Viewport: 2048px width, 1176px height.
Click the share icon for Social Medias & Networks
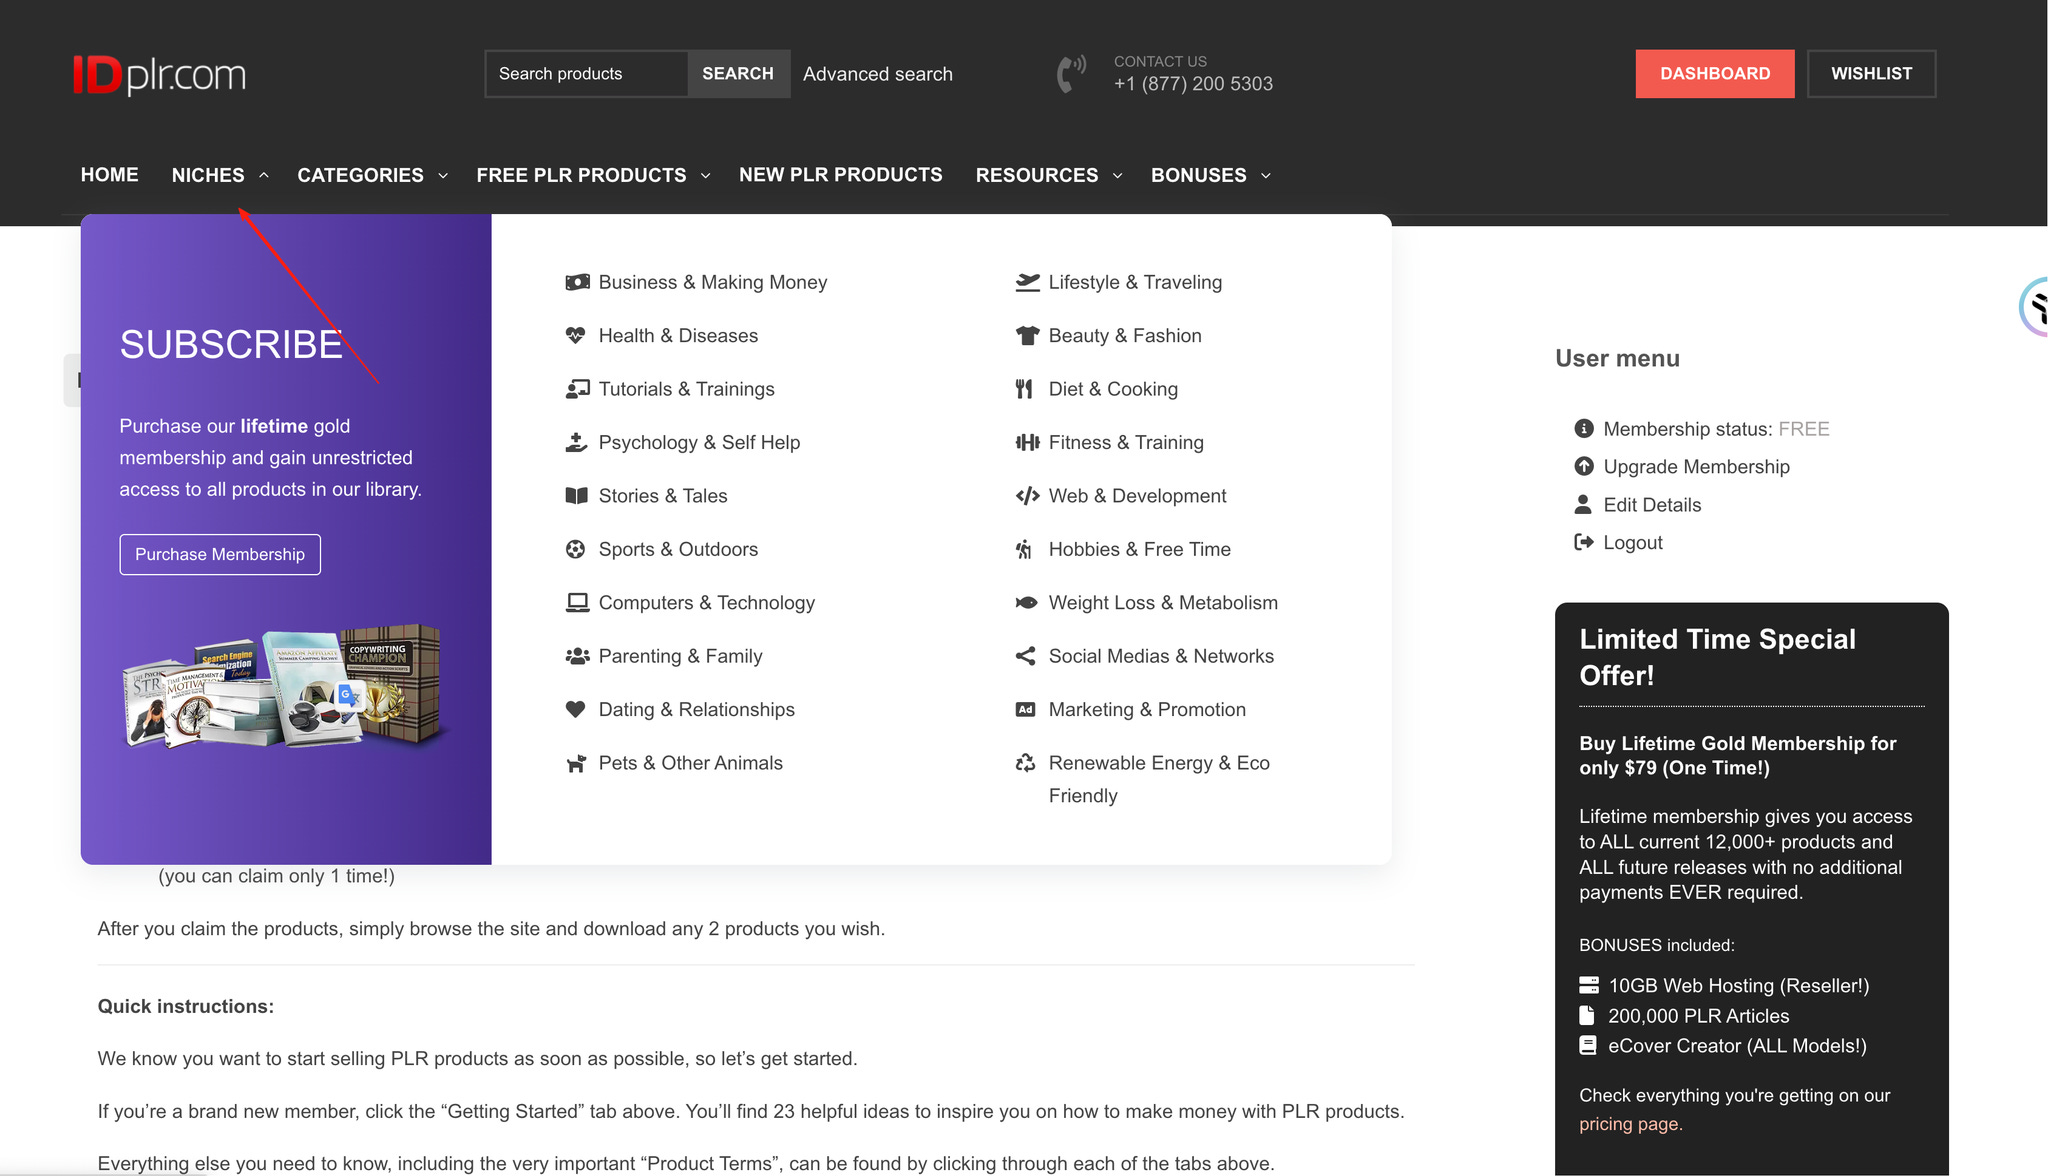pos(1025,656)
